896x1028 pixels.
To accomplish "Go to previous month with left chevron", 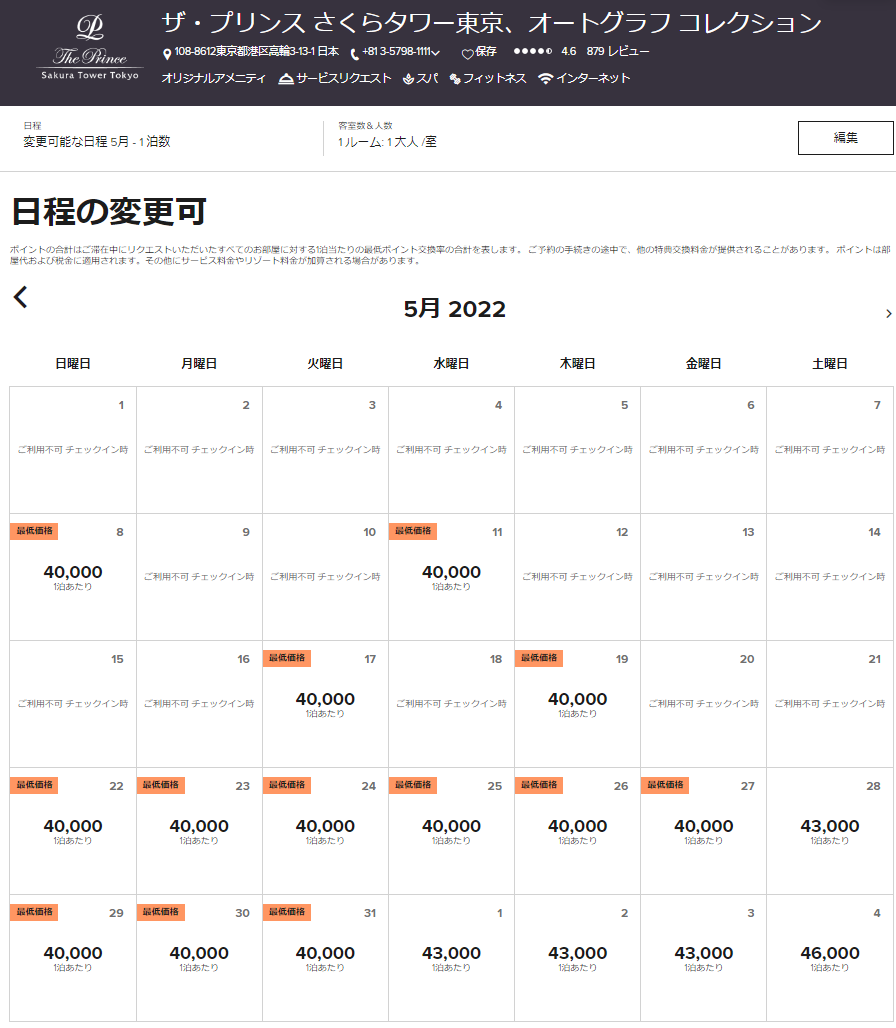I will click(x=21, y=297).
